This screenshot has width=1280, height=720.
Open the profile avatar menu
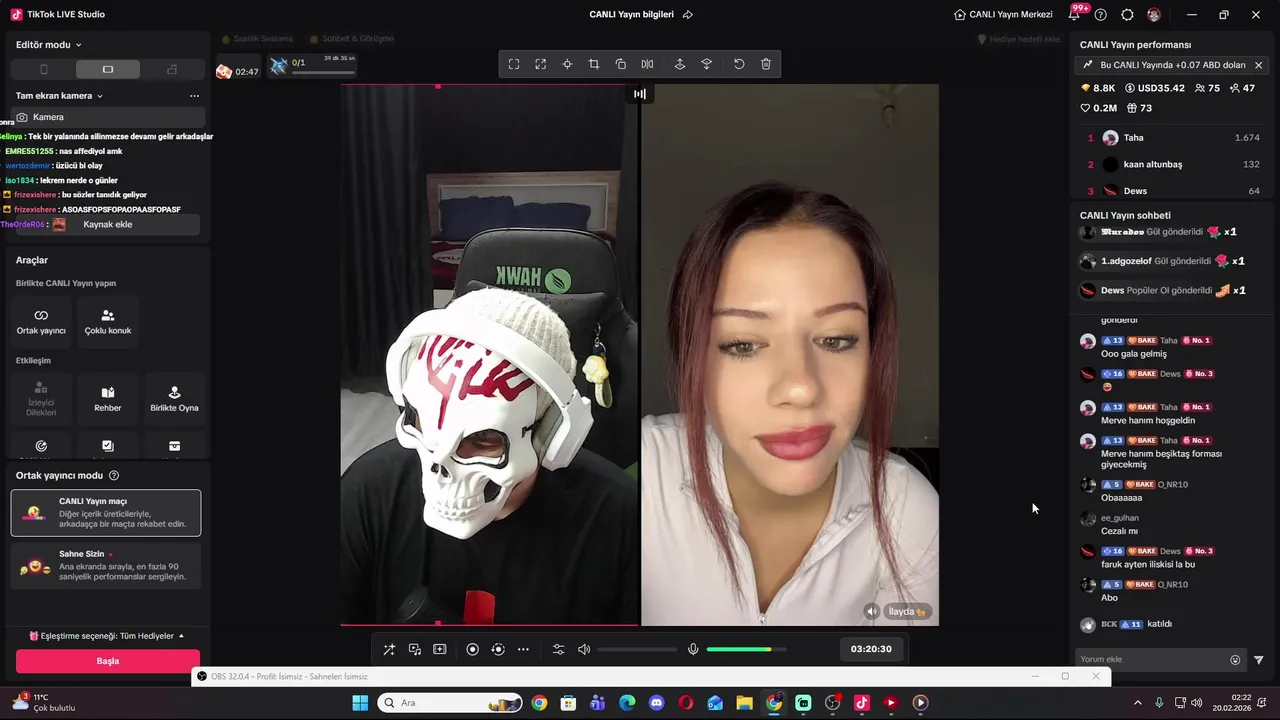coord(1155,15)
